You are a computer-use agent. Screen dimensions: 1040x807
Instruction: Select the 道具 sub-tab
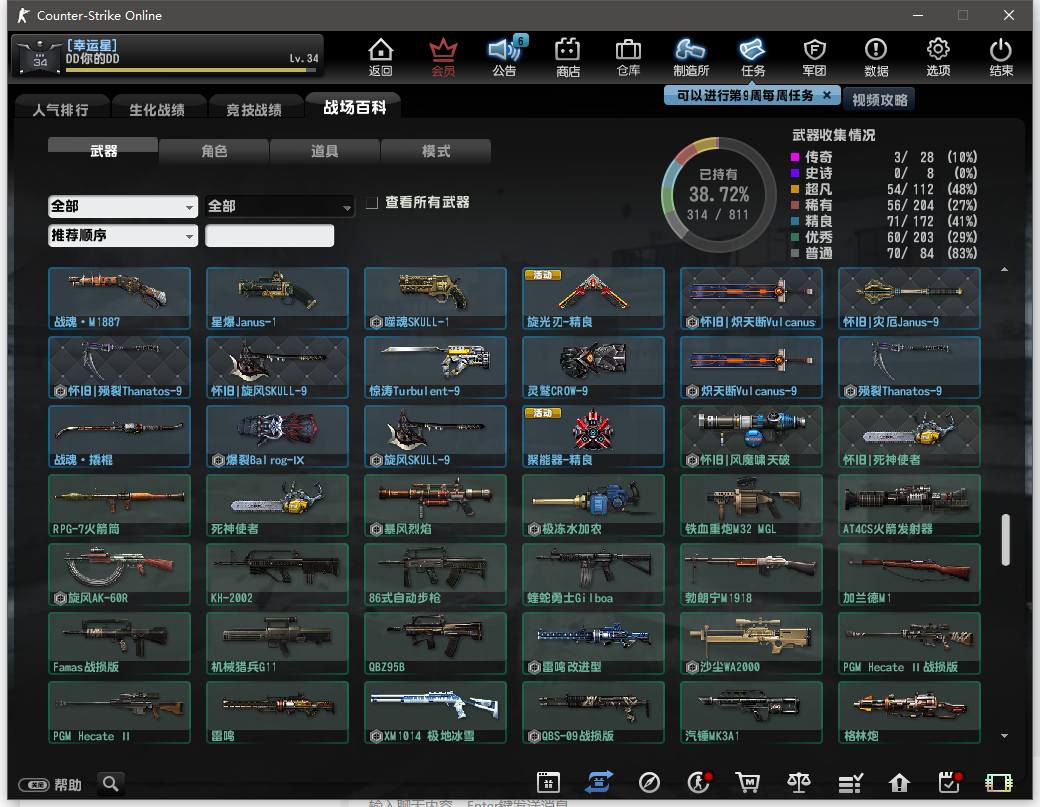[x=325, y=151]
